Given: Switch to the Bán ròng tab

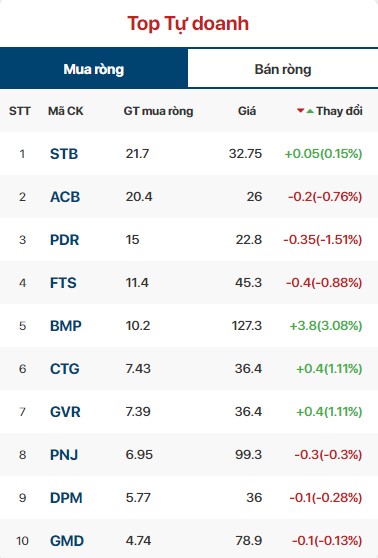Looking at the screenshot, I should 283,69.
